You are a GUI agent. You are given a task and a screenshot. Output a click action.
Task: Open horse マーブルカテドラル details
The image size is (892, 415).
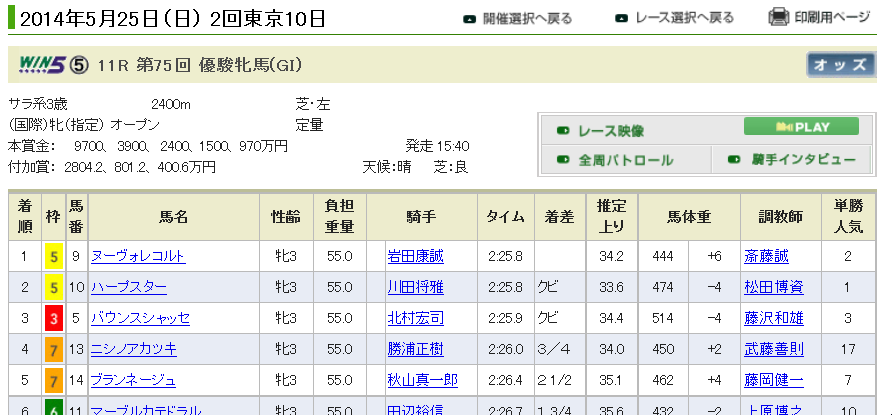[x=146, y=410]
